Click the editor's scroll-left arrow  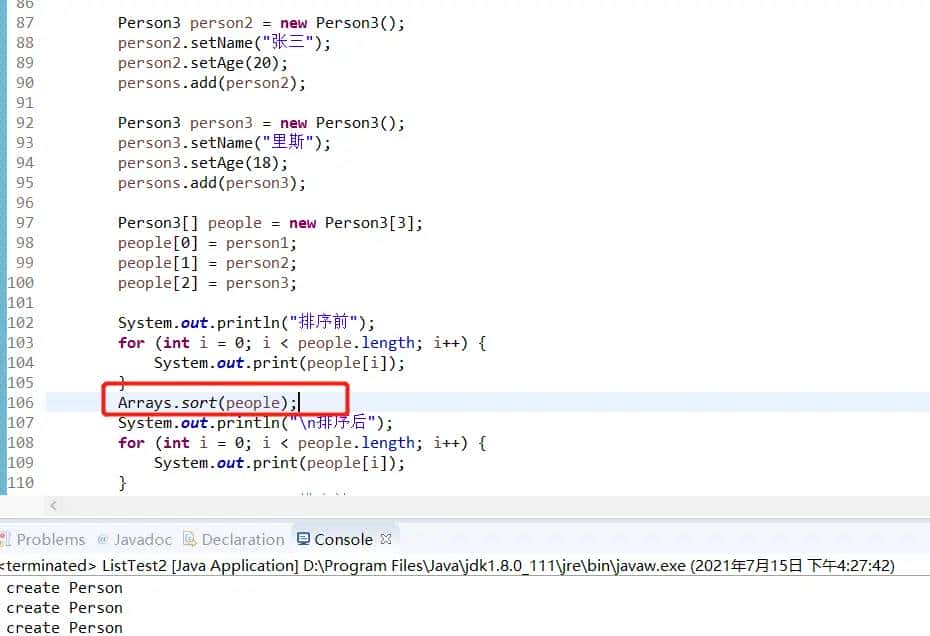53,505
